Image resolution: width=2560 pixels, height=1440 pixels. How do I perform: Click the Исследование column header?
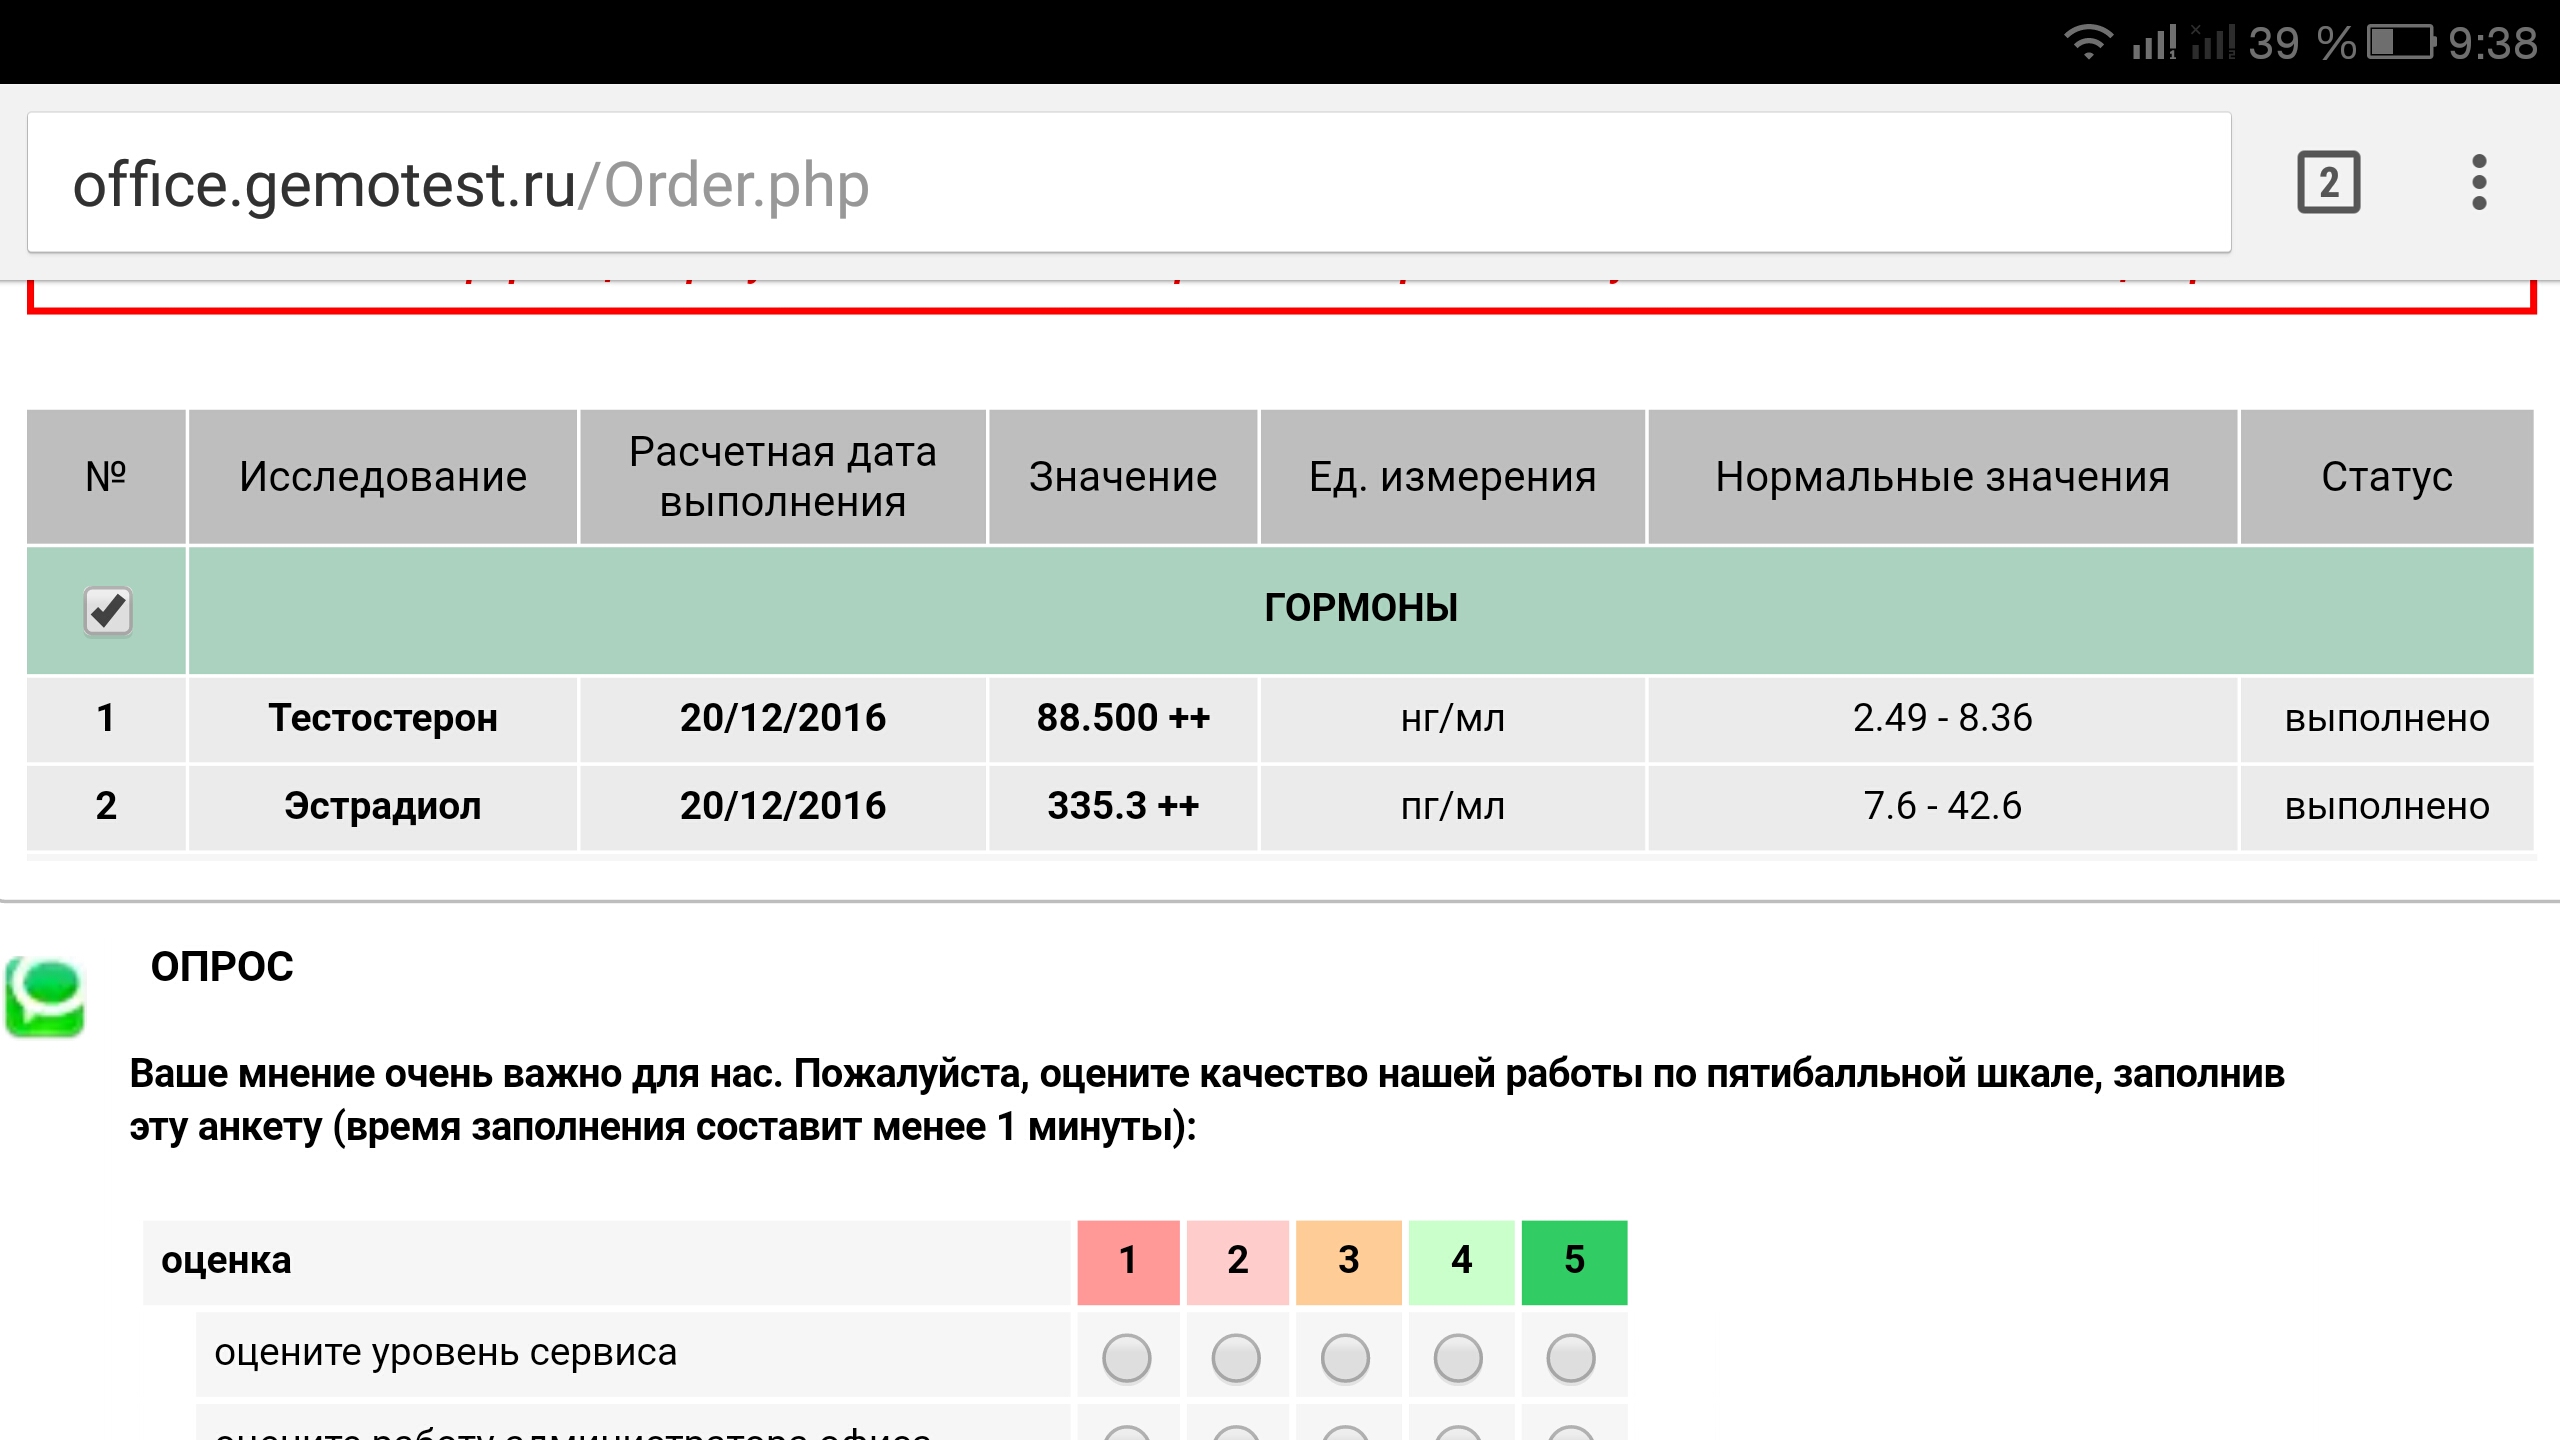383,477
